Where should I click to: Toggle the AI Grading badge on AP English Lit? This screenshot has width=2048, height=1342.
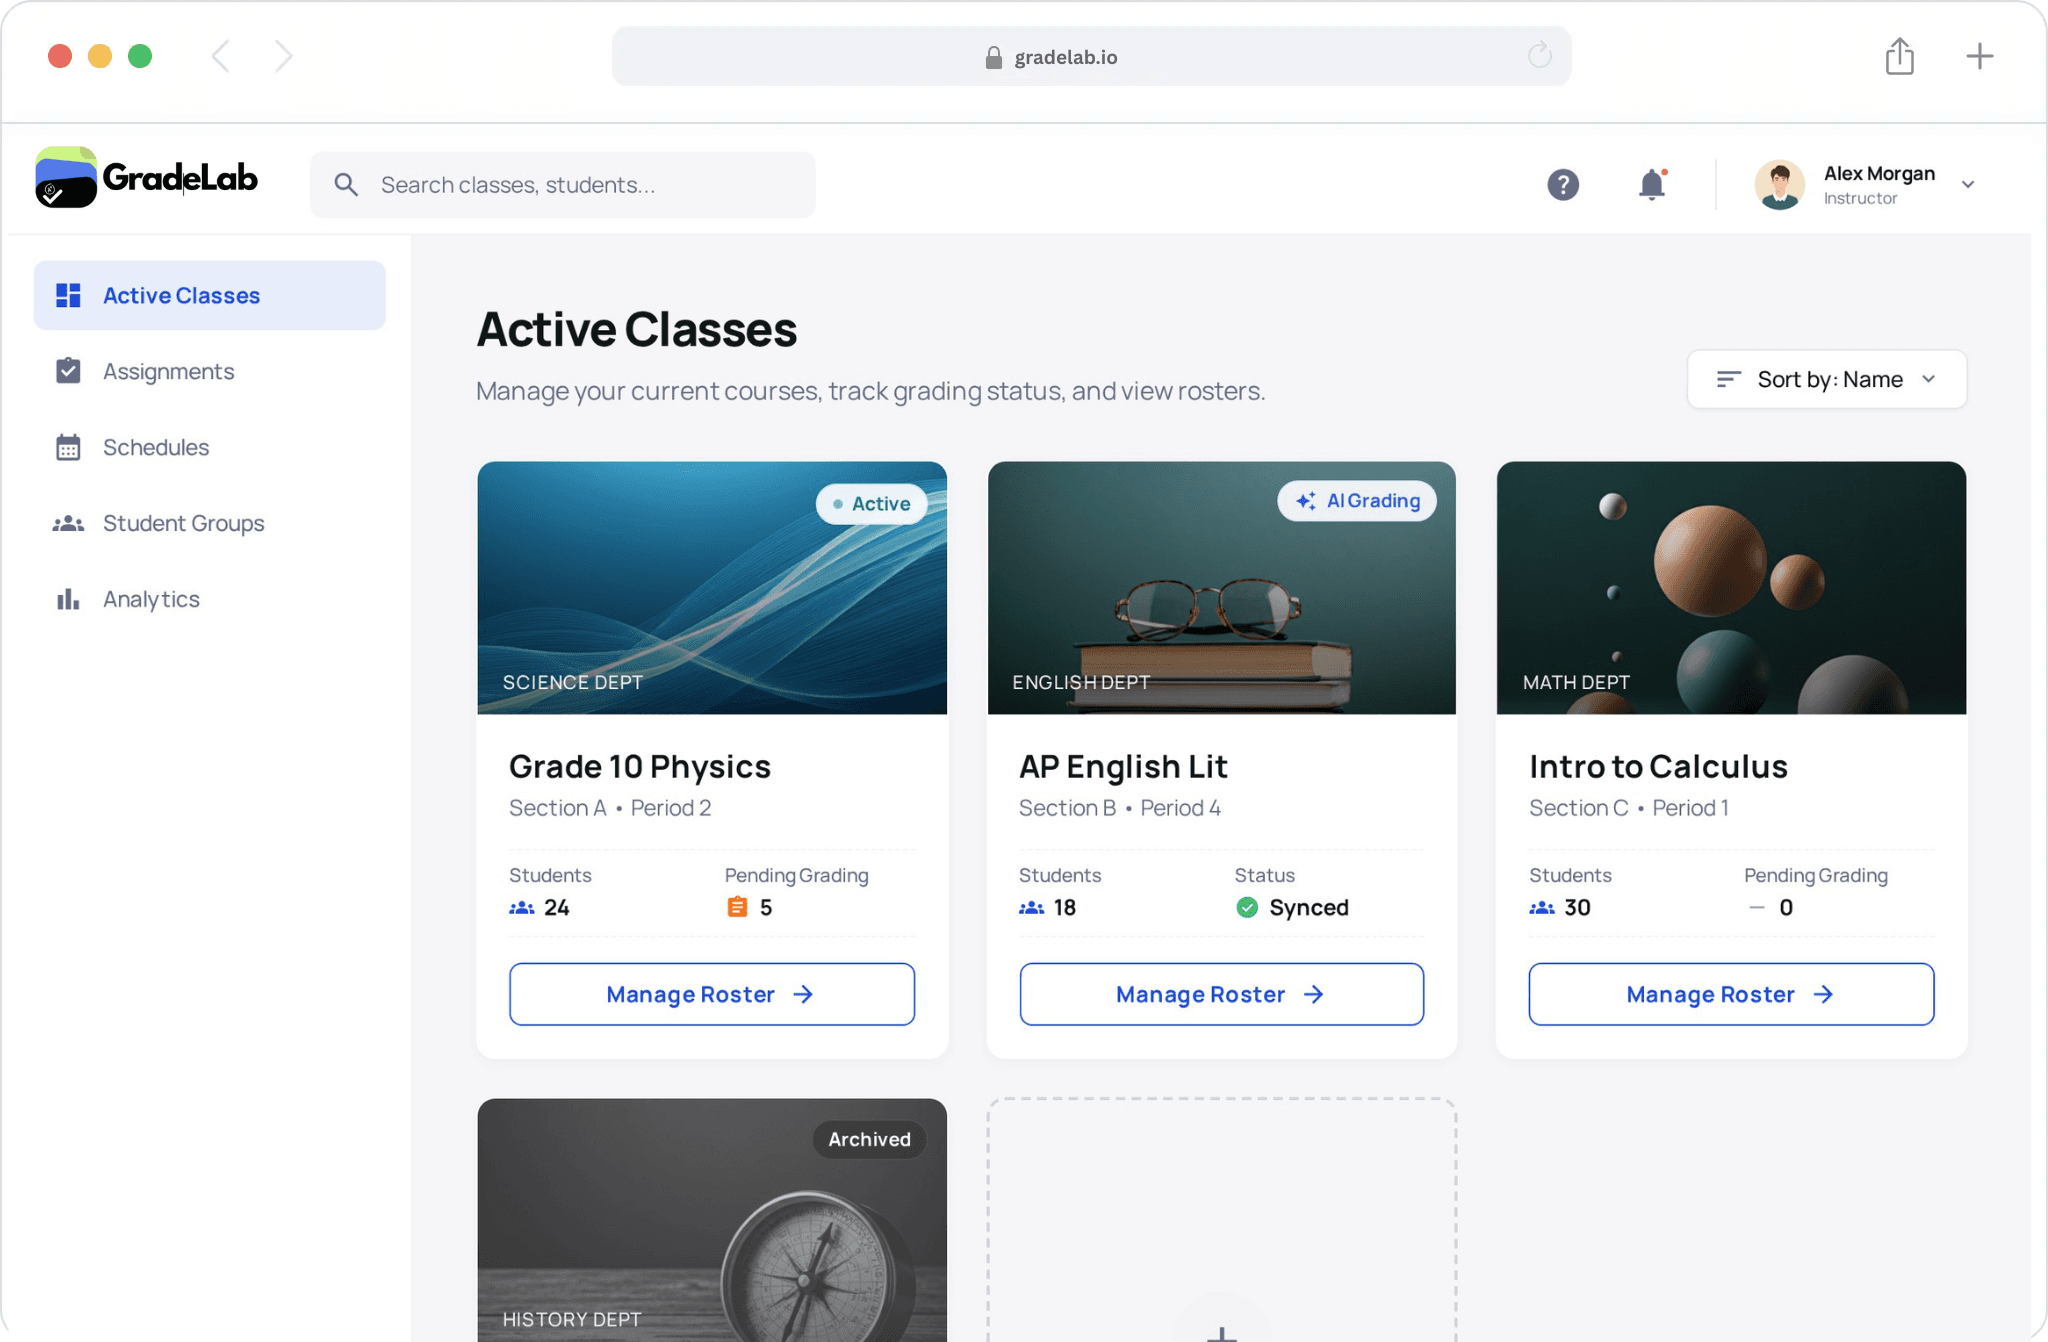tap(1357, 500)
